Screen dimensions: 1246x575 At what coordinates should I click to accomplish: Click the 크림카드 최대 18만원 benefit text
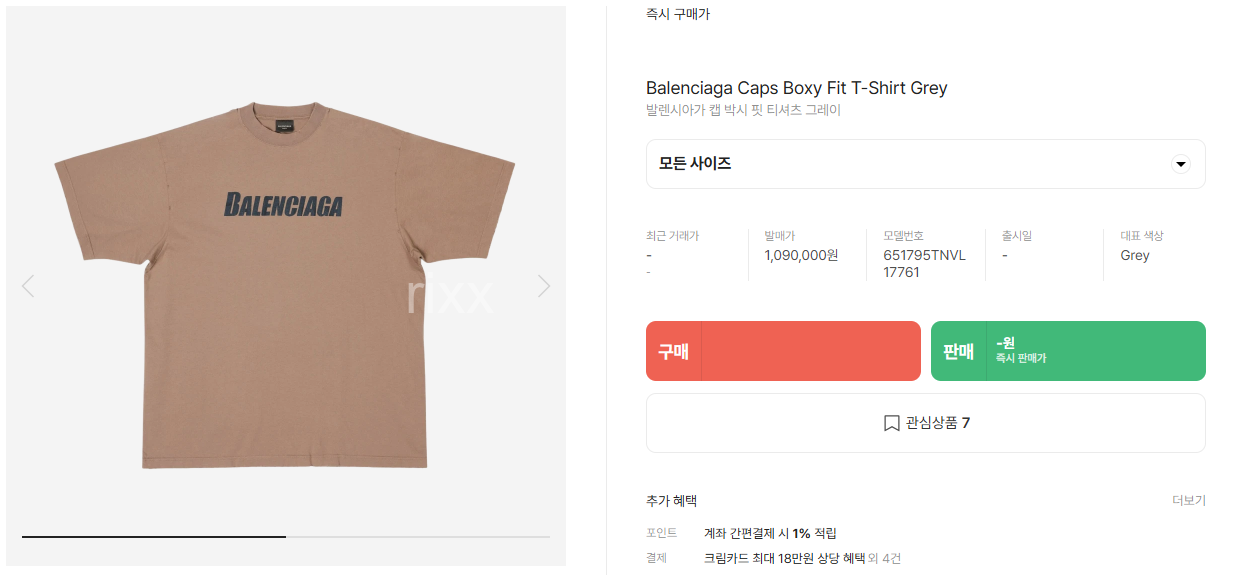coord(783,558)
